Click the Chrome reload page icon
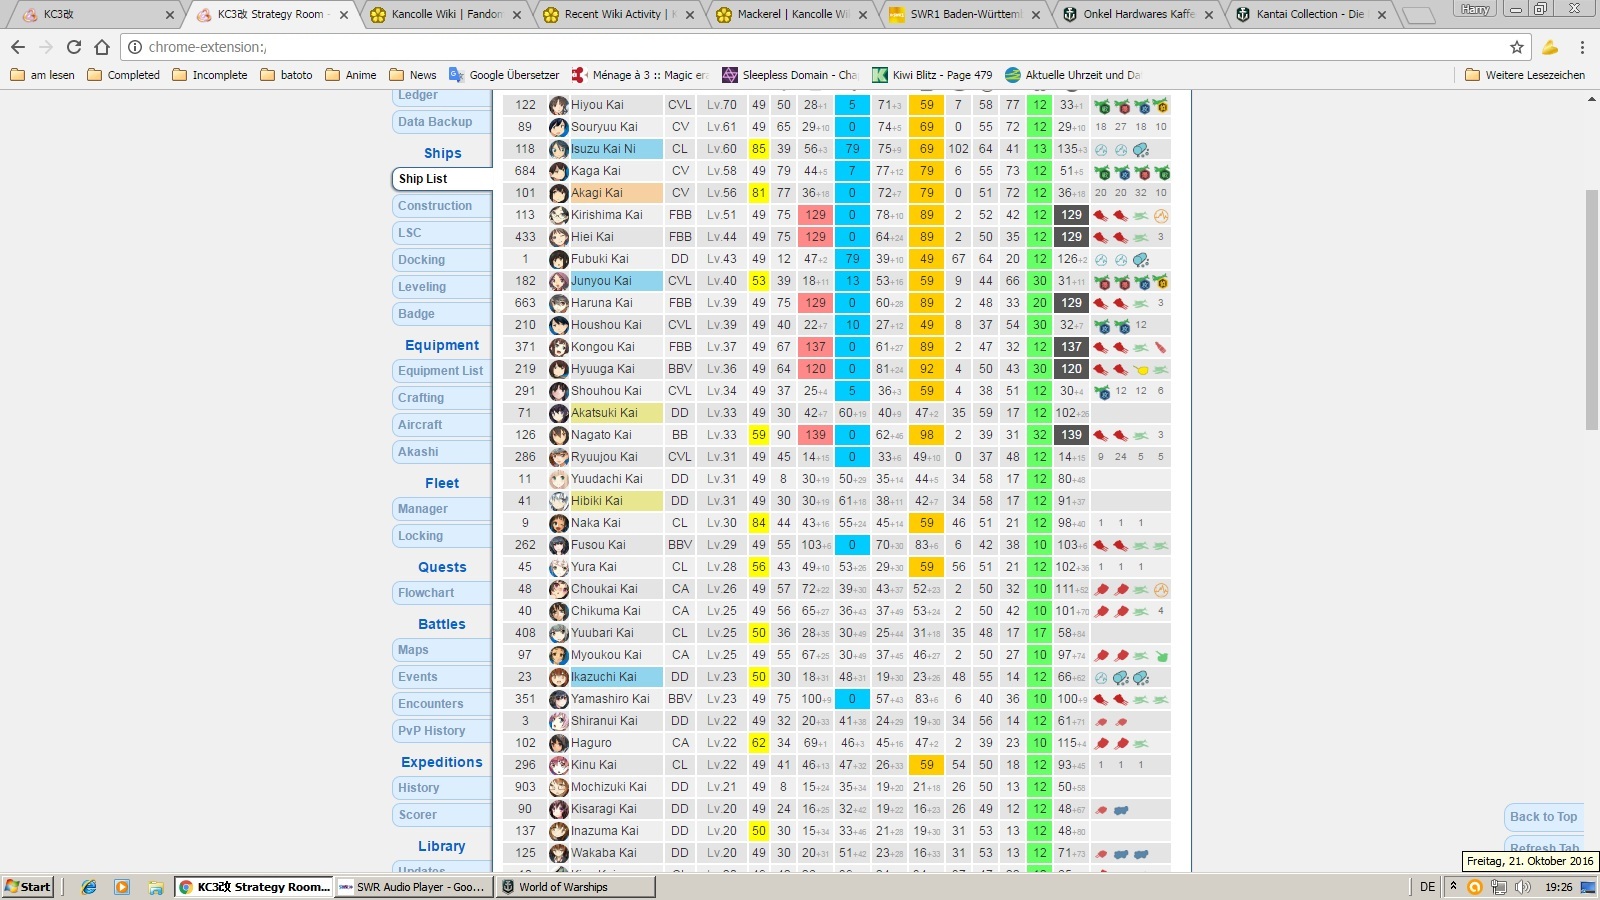Image resolution: width=1600 pixels, height=900 pixels. (x=74, y=47)
